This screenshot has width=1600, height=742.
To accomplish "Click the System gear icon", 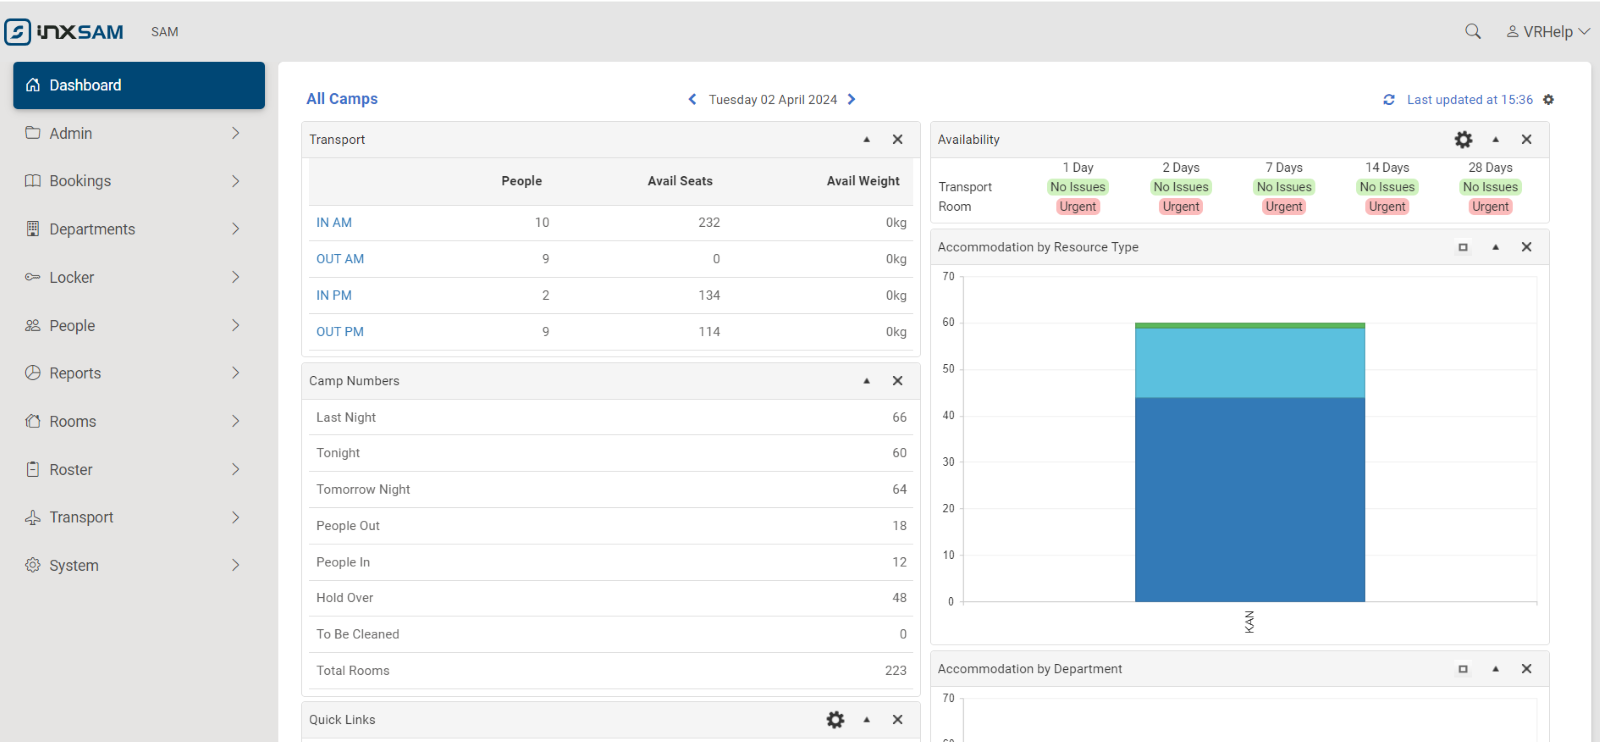I will pyautogui.click(x=33, y=565).
